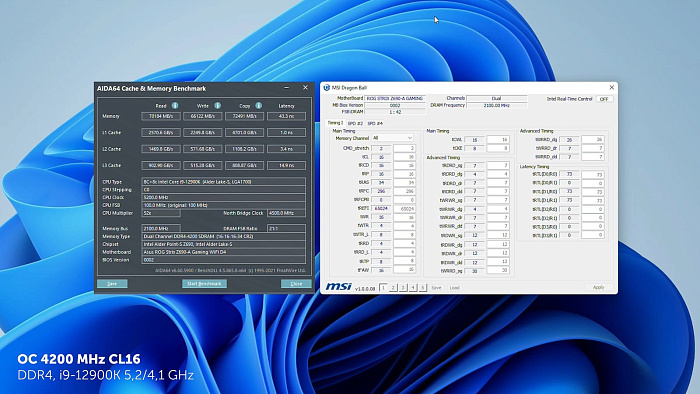
Task: Click the Memory Read value 70184 MB/s
Action: tap(161, 116)
